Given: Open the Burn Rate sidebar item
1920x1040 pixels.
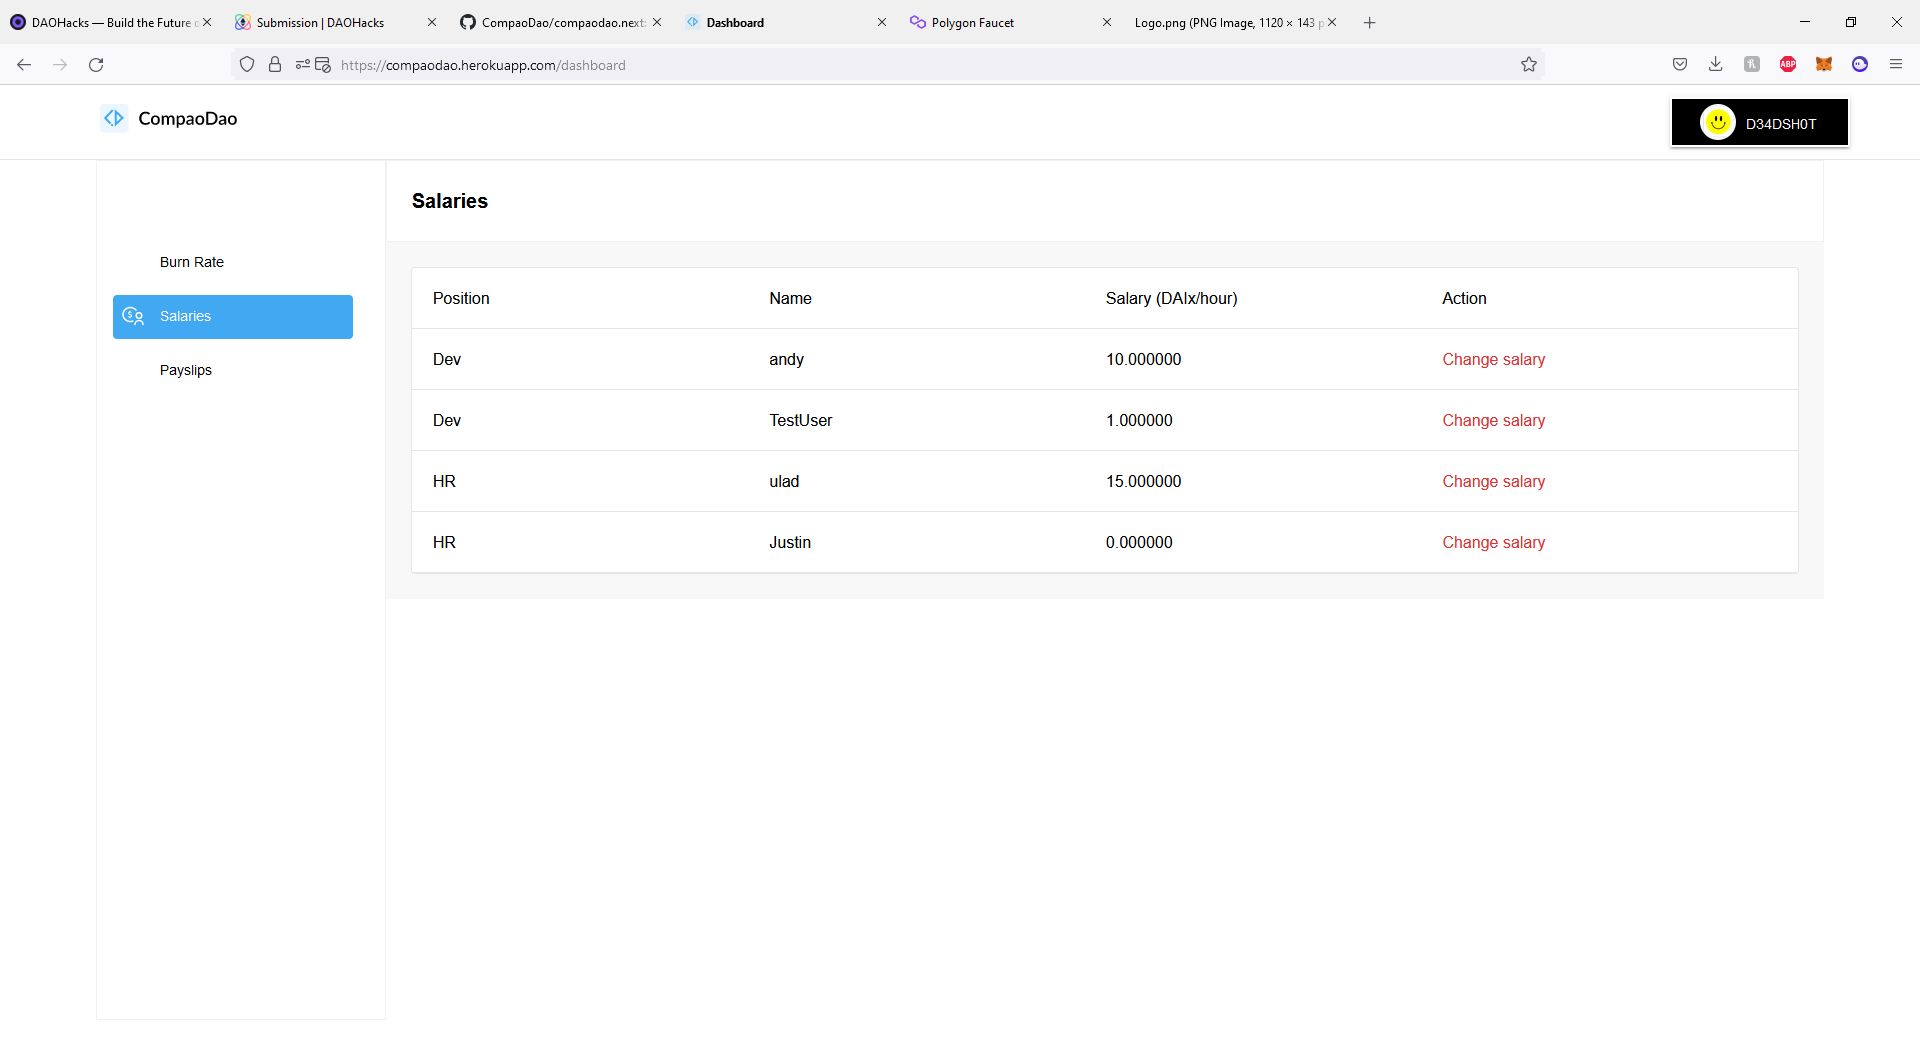Looking at the screenshot, I should pyautogui.click(x=192, y=262).
